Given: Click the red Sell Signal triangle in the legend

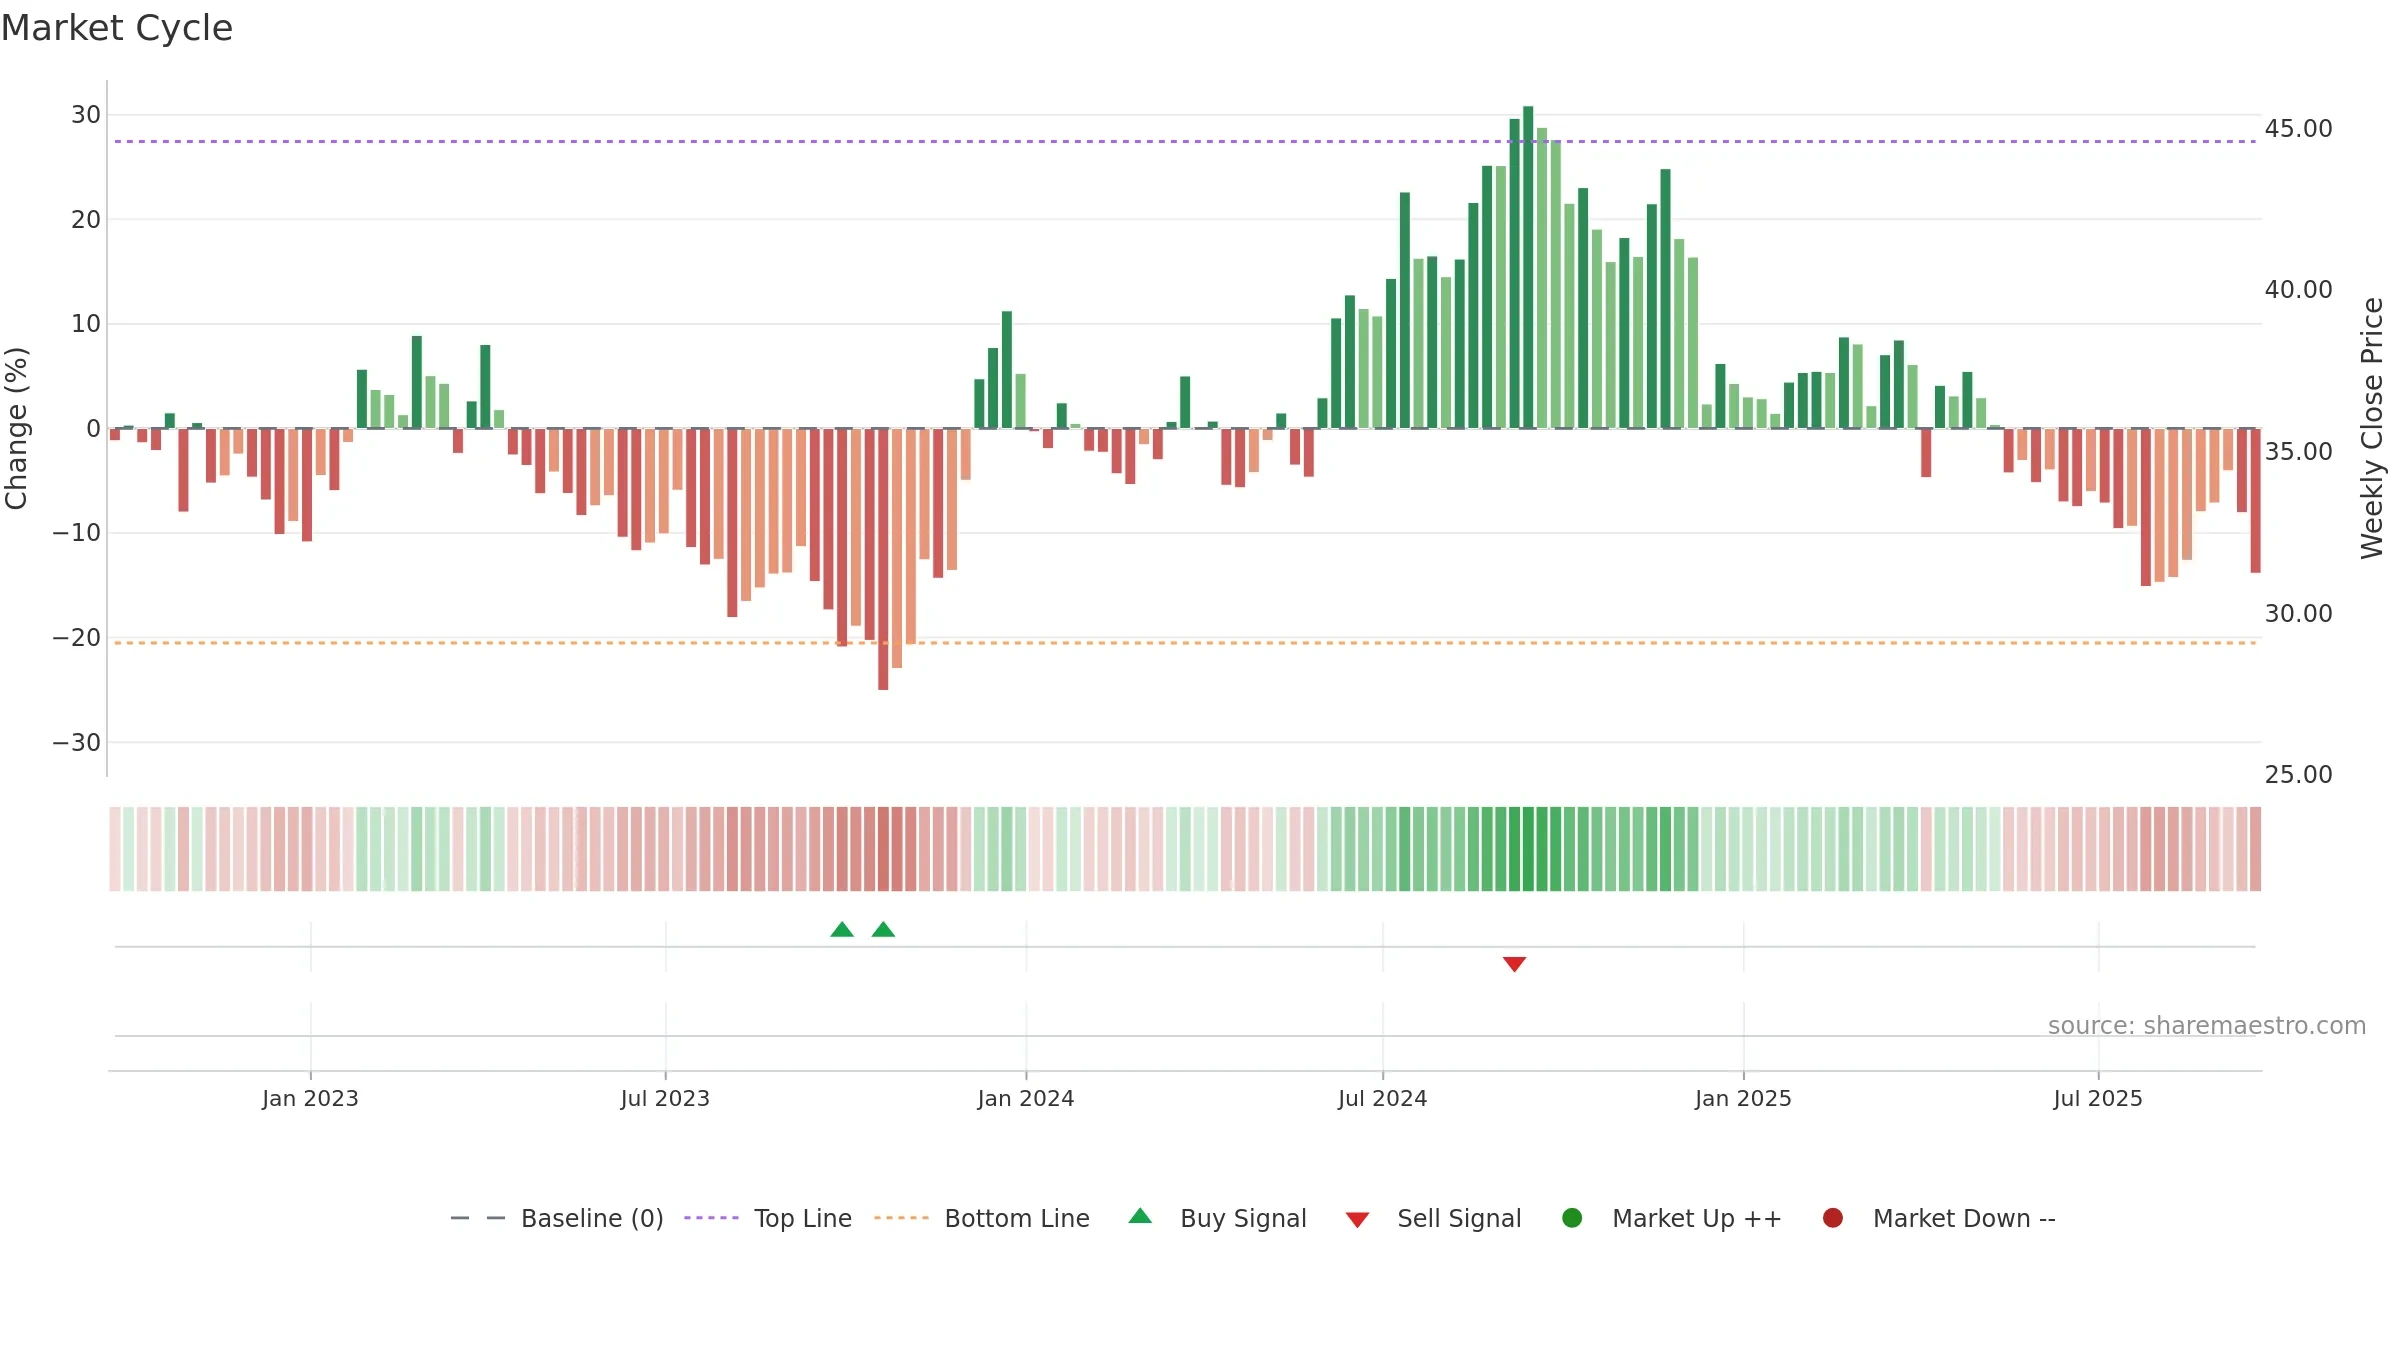Looking at the screenshot, I should [1357, 1220].
